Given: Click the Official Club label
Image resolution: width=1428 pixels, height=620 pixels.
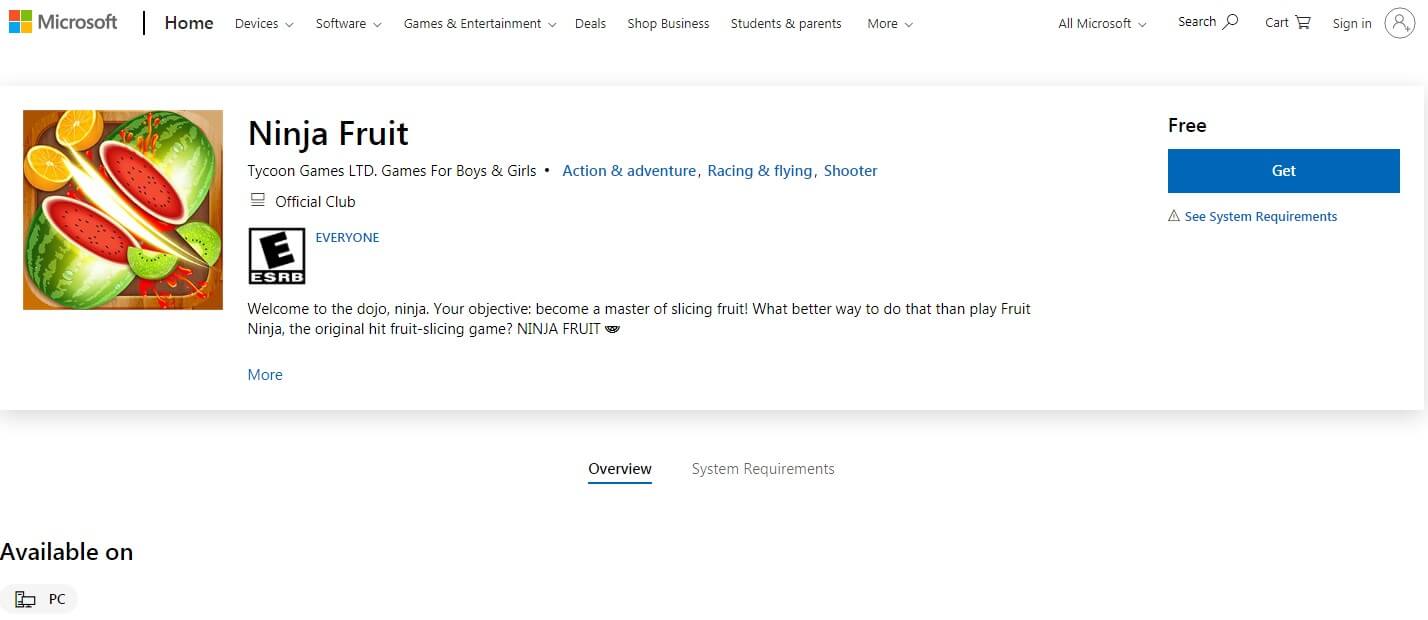Looking at the screenshot, I should click(x=315, y=202).
